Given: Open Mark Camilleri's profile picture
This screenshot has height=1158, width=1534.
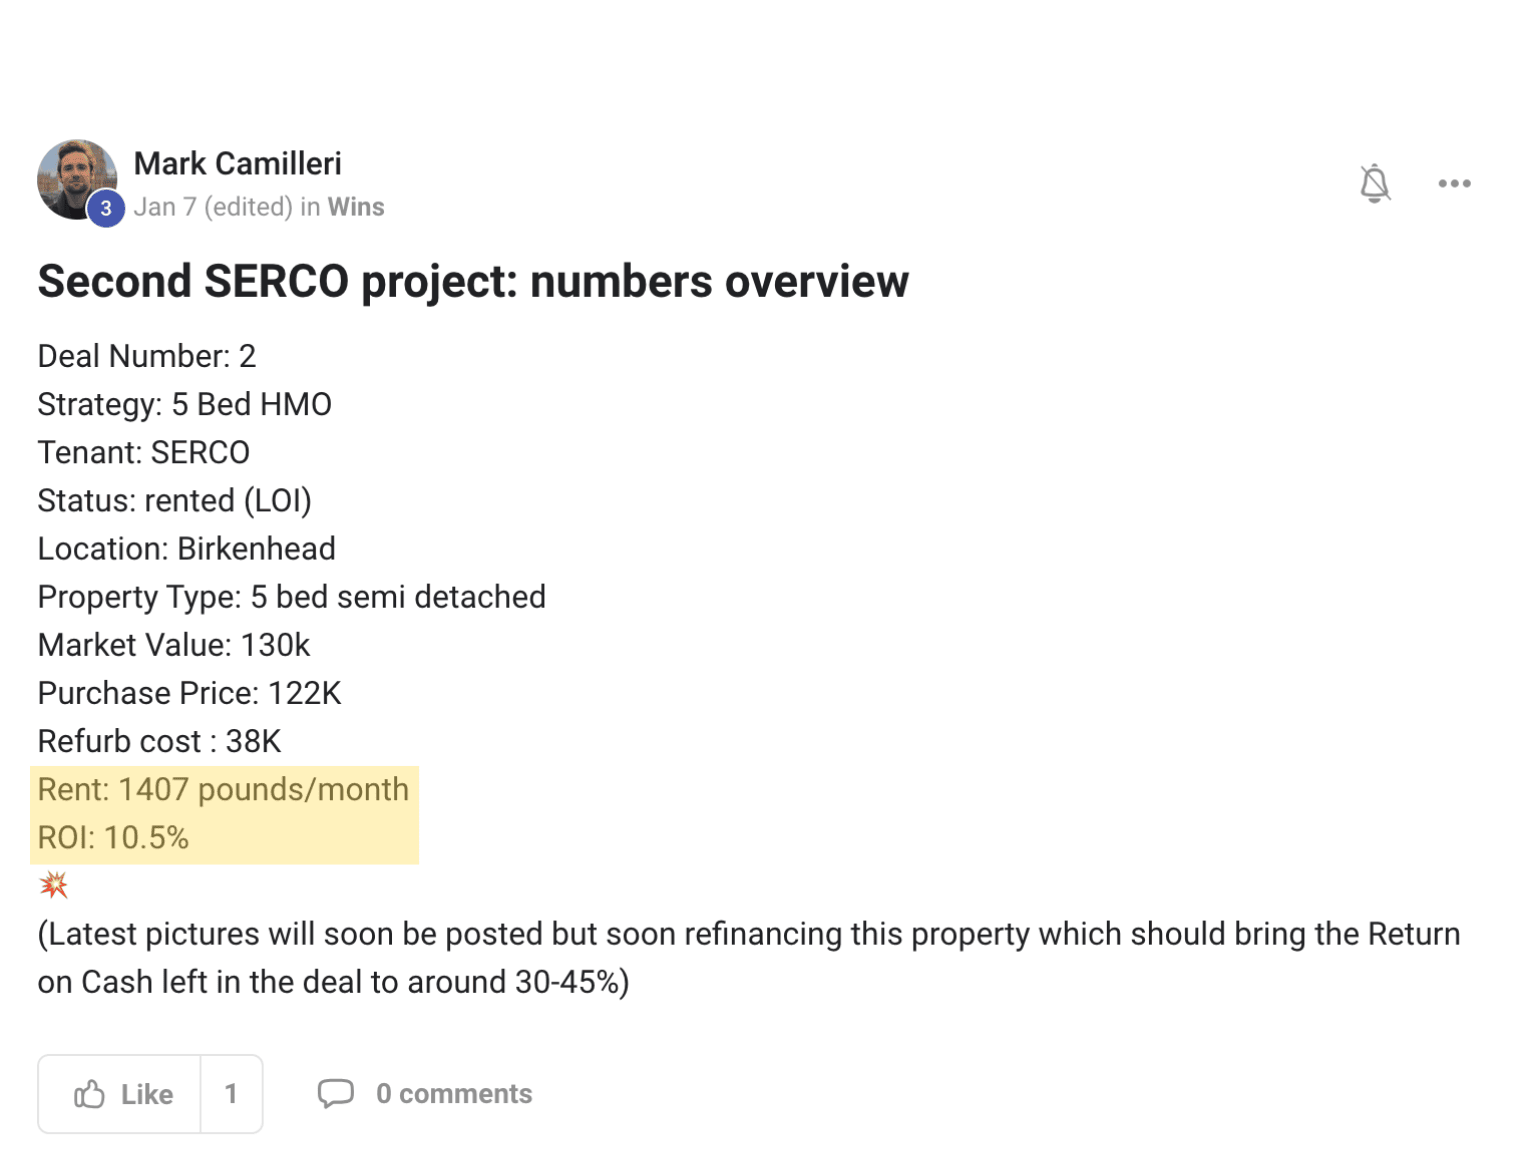Looking at the screenshot, I should tap(76, 178).
